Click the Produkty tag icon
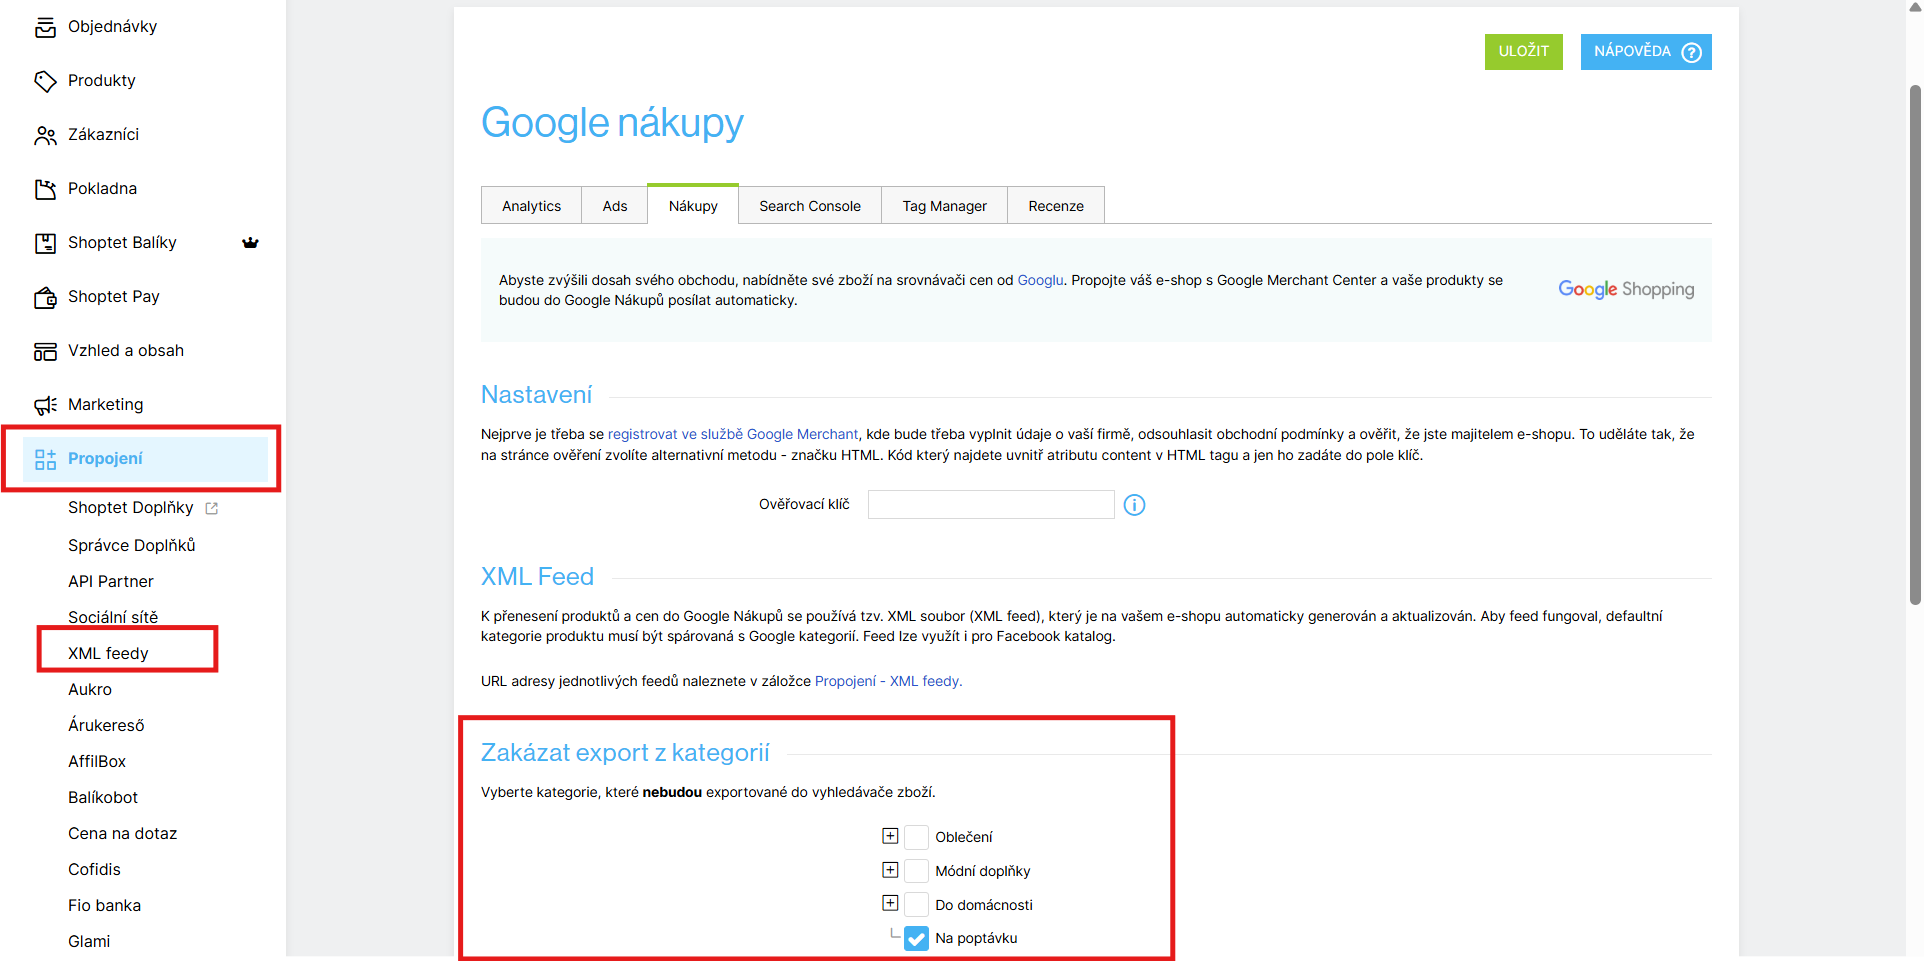Viewport: 1924px width, 961px height. click(45, 81)
